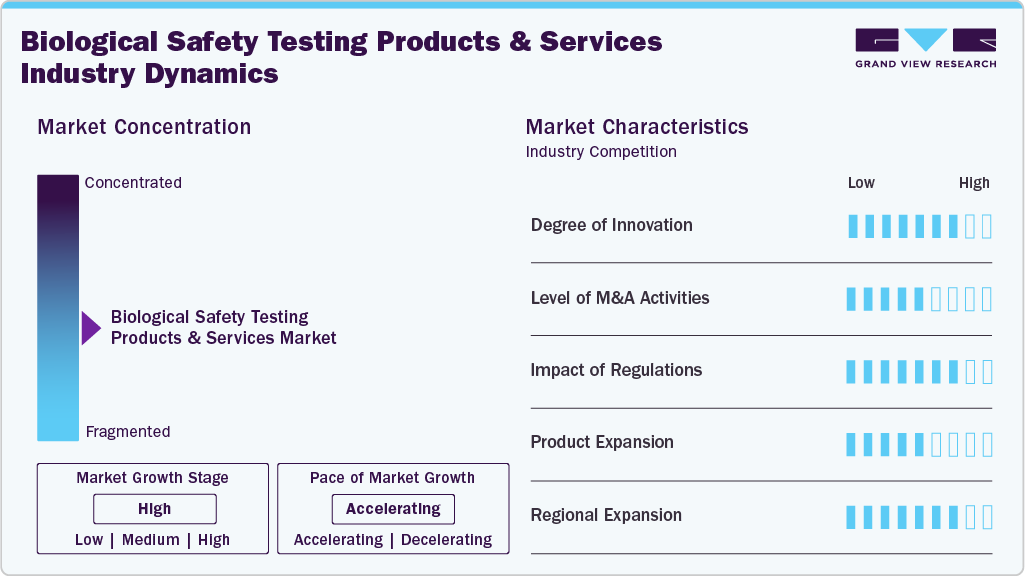Click the Market Concentration heading
Image resolution: width=1025 pixels, height=576 pixels.
(144, 127)
